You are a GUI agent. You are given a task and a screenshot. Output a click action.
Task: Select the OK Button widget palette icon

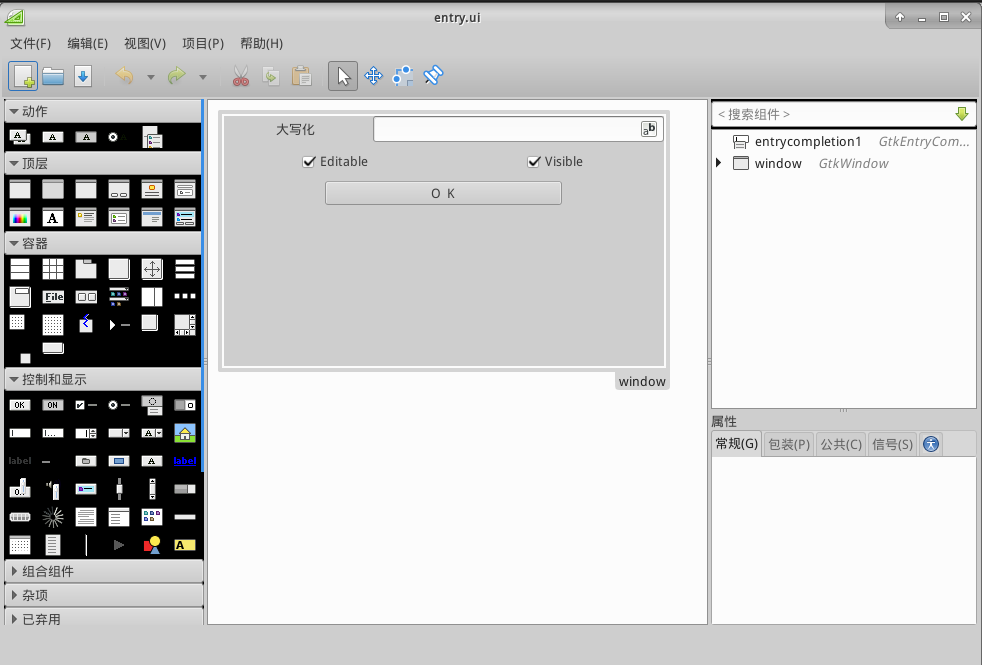click(x=20, y=405)
